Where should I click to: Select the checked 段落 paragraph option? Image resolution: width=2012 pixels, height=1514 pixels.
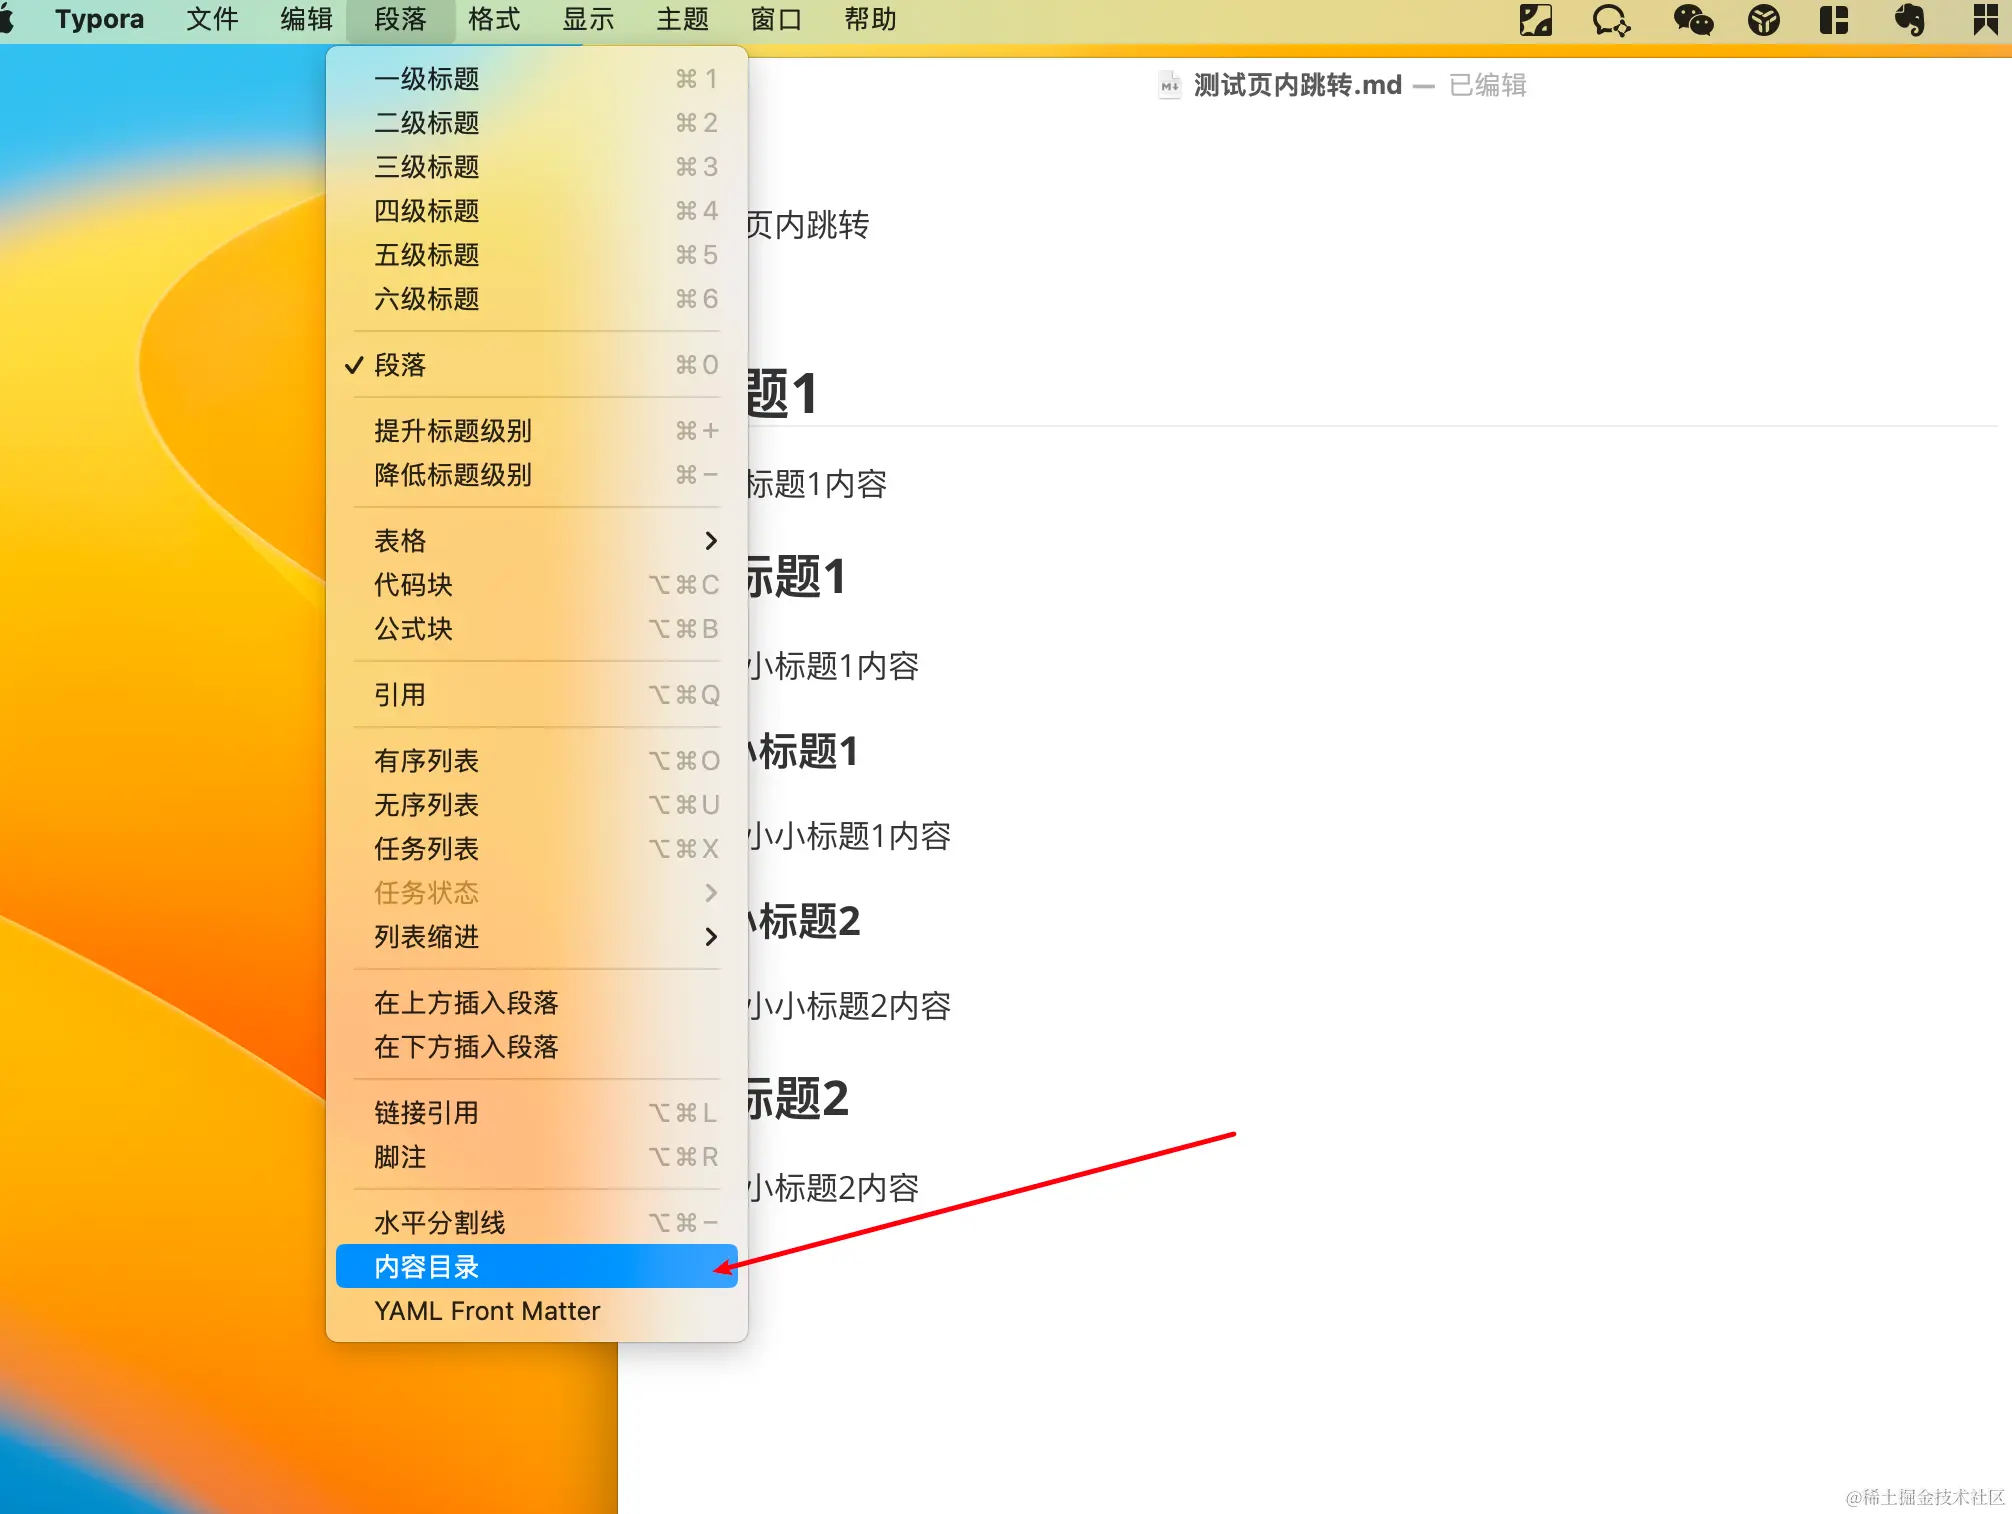pyautogui.click(x=400, y=365)
